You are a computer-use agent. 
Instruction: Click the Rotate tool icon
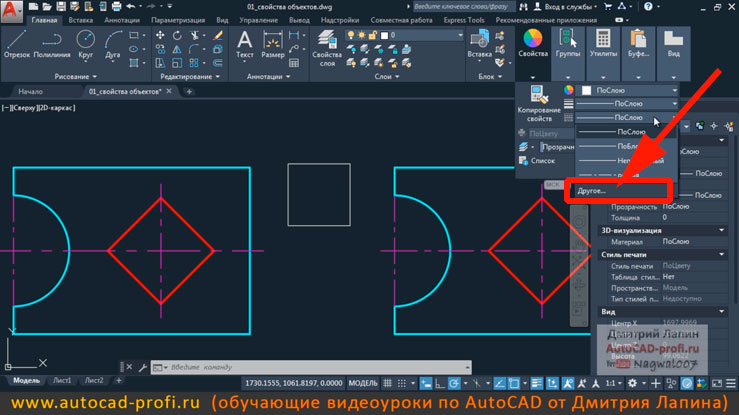pos(177,35)
